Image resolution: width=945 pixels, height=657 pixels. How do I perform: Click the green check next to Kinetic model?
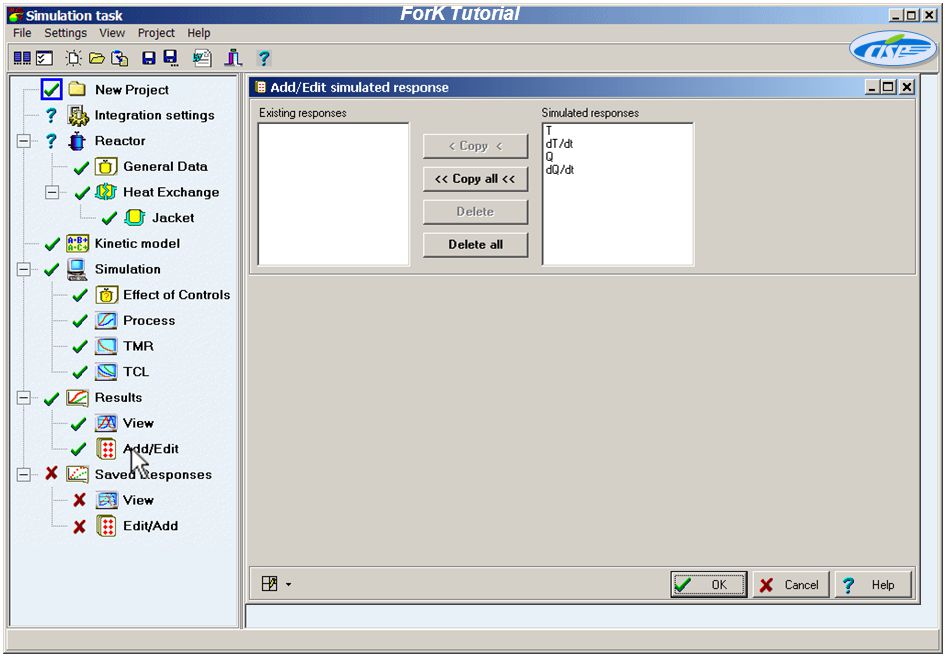pyautogui.click(x=52, y=244)
